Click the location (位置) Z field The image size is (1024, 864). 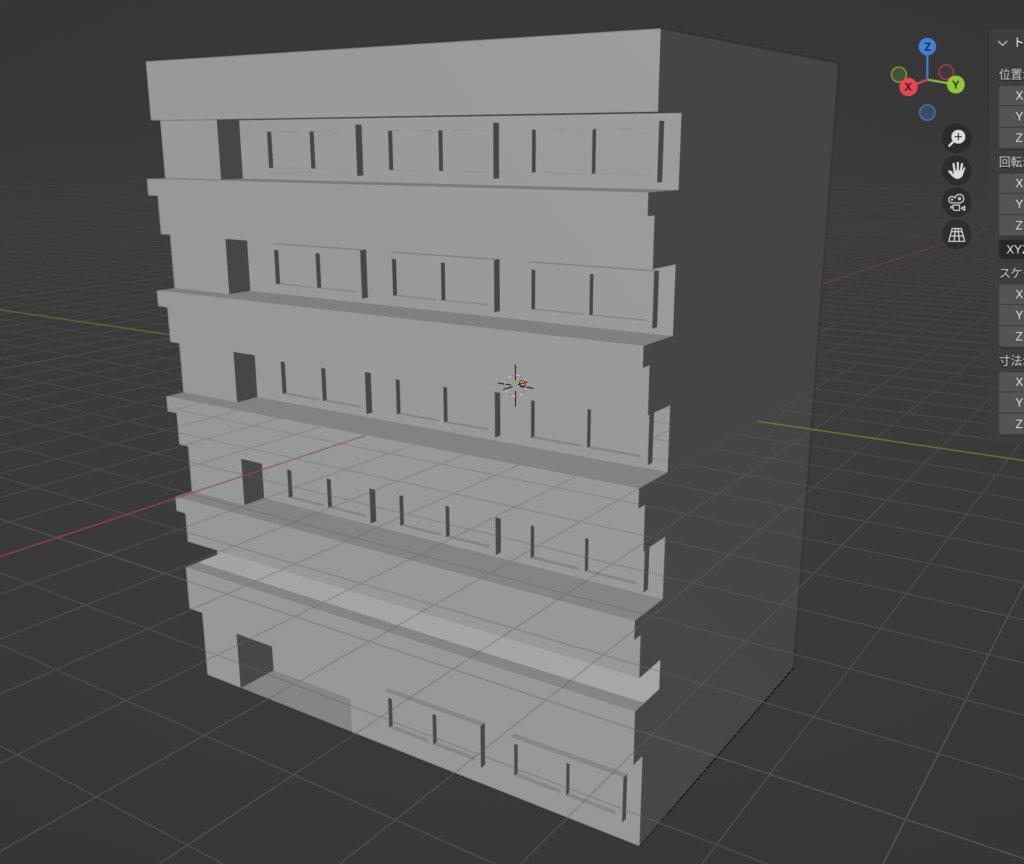coord(1011,138)
